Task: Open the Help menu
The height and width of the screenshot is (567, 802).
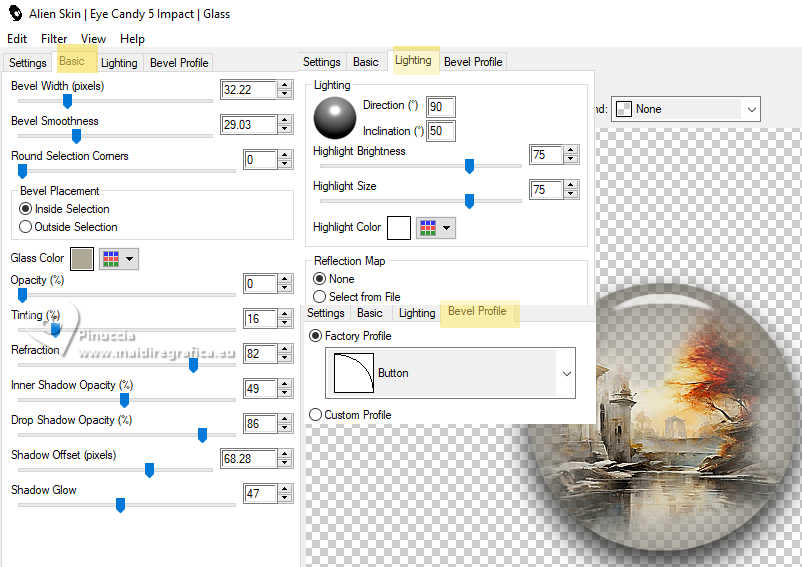Action: tap(132, 39)
